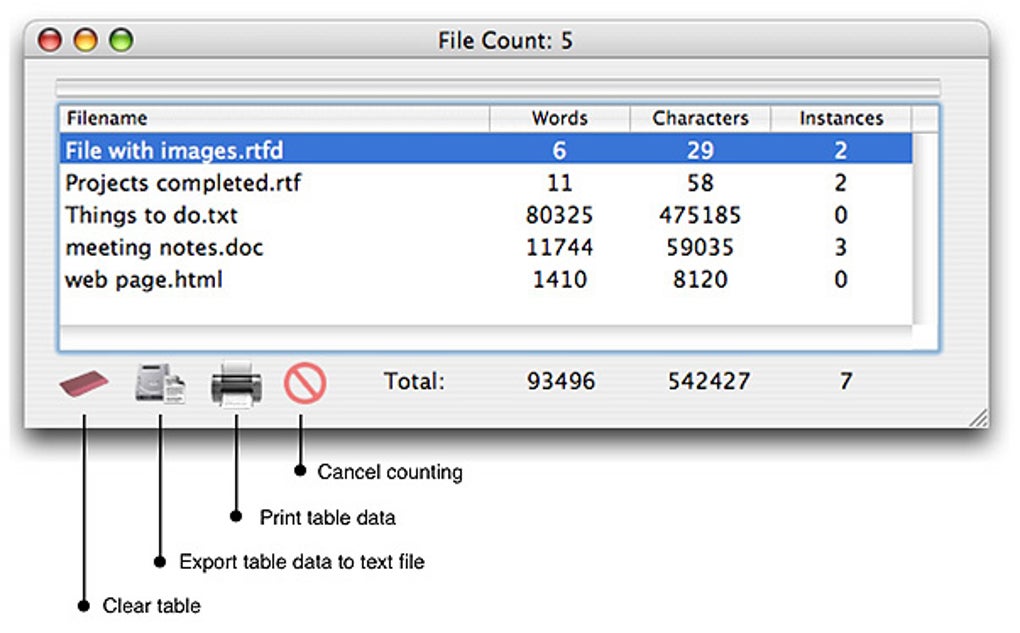Cancel counting with the red stop icon
Image resolution: width=1020 pixels, height=633 pixels.
coord(304,383)
